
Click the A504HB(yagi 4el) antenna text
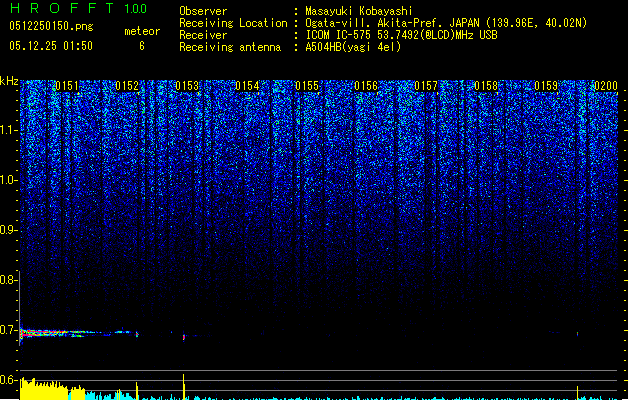(353, 47)
